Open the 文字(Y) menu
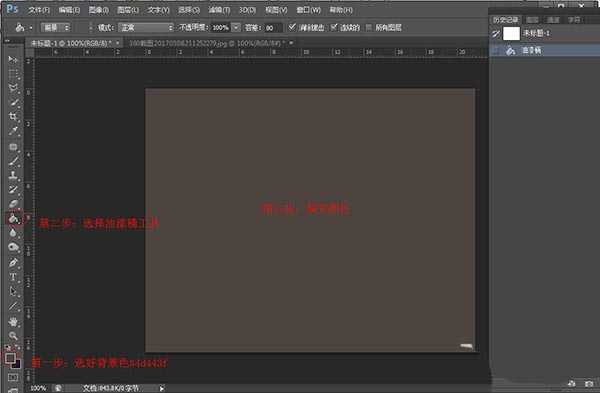The image size is (600, 393). click(x=158, y=10)
